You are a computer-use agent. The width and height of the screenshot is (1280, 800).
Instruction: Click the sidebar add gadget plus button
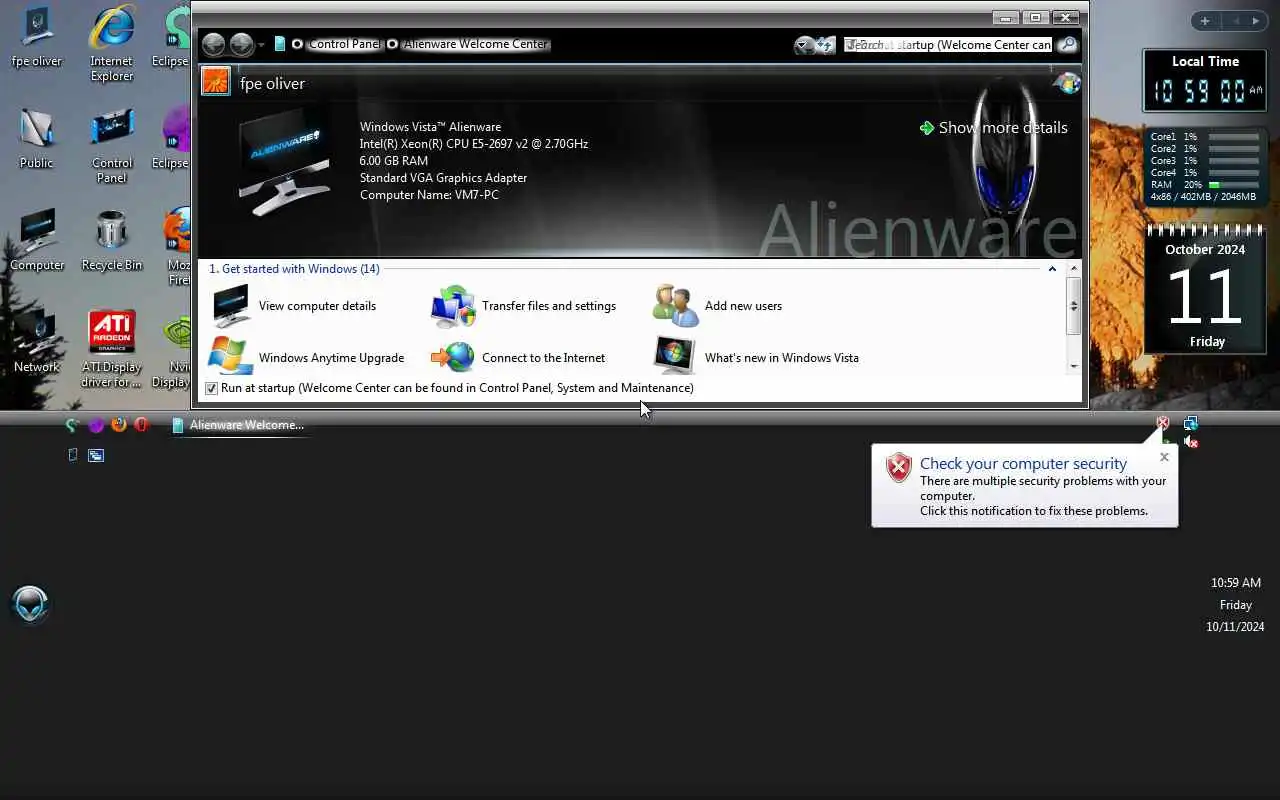[x=1205, y=21]
